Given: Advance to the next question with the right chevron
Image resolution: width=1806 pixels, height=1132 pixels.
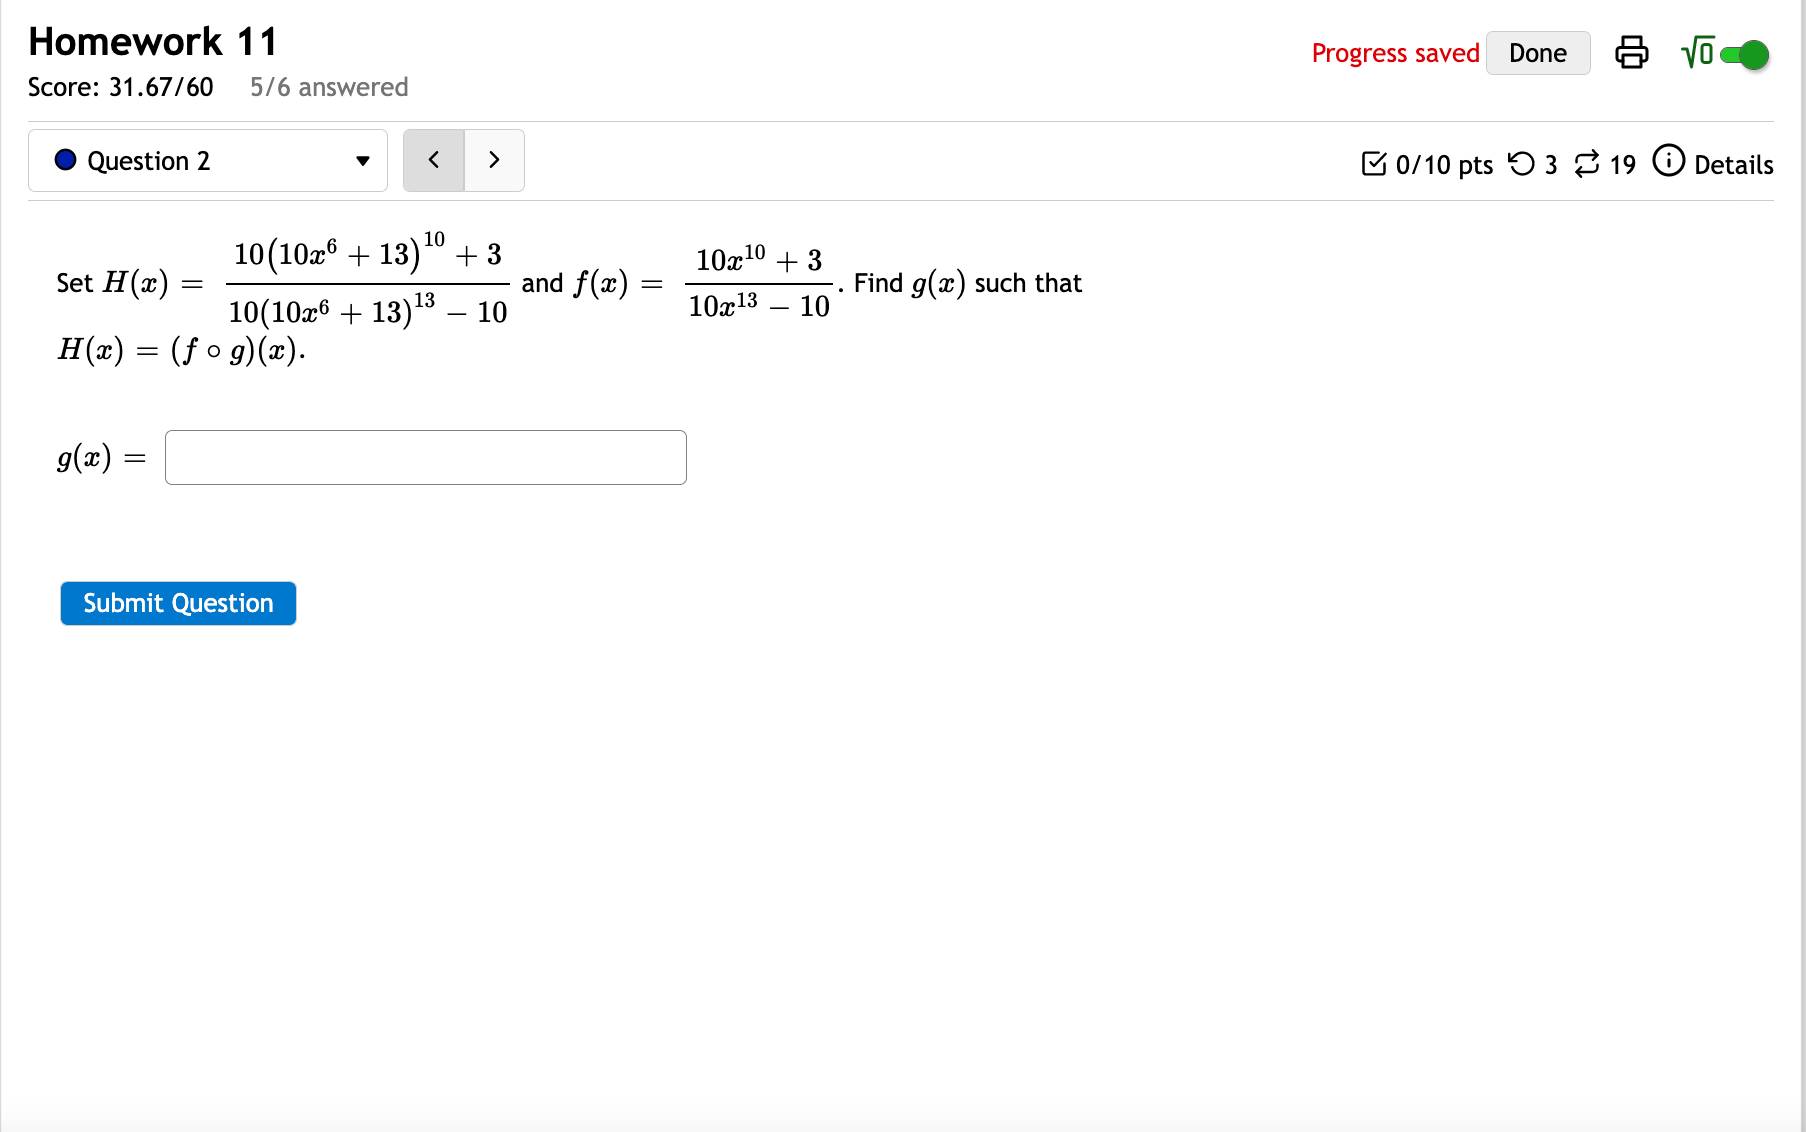Looking at the screenshot, I should 494,160.
